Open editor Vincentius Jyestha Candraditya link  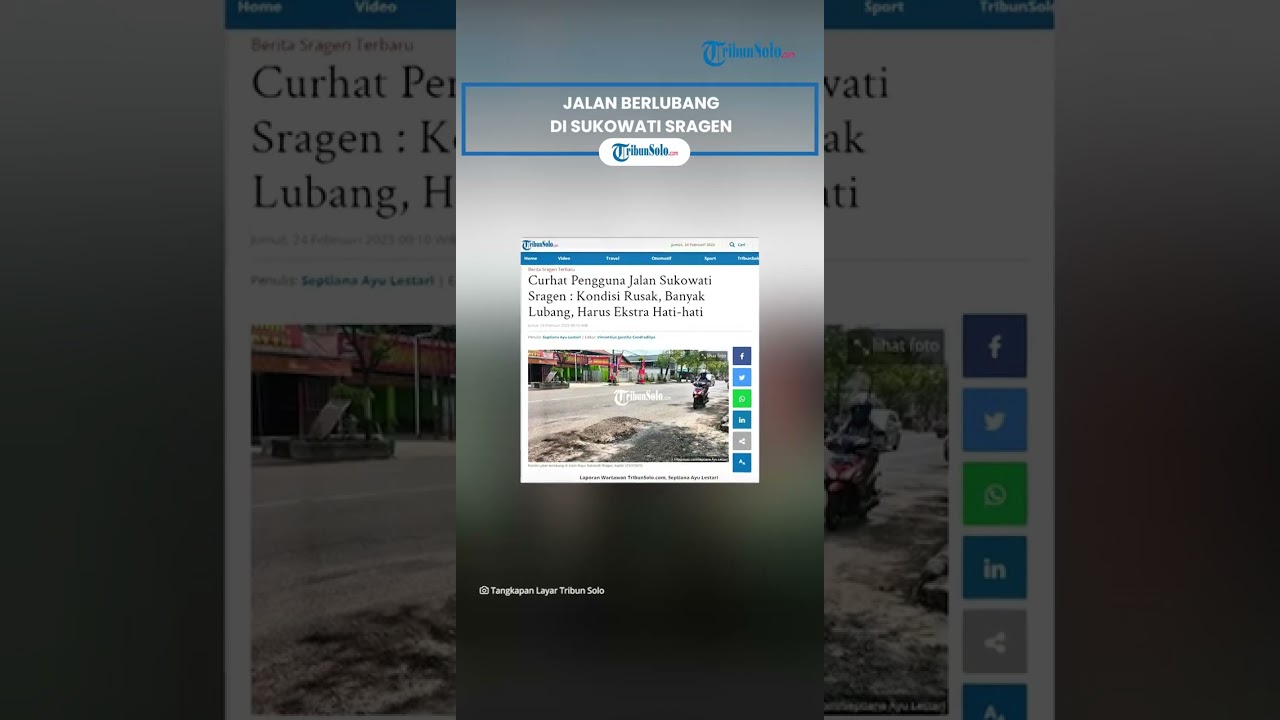(x=626, y=337)
